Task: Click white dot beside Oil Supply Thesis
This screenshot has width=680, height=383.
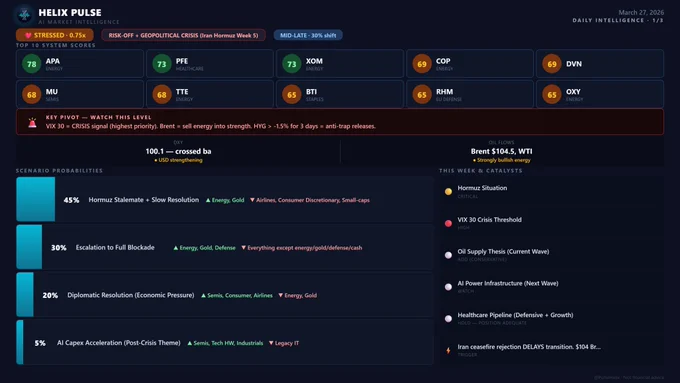Action: (x=448, y=255)
